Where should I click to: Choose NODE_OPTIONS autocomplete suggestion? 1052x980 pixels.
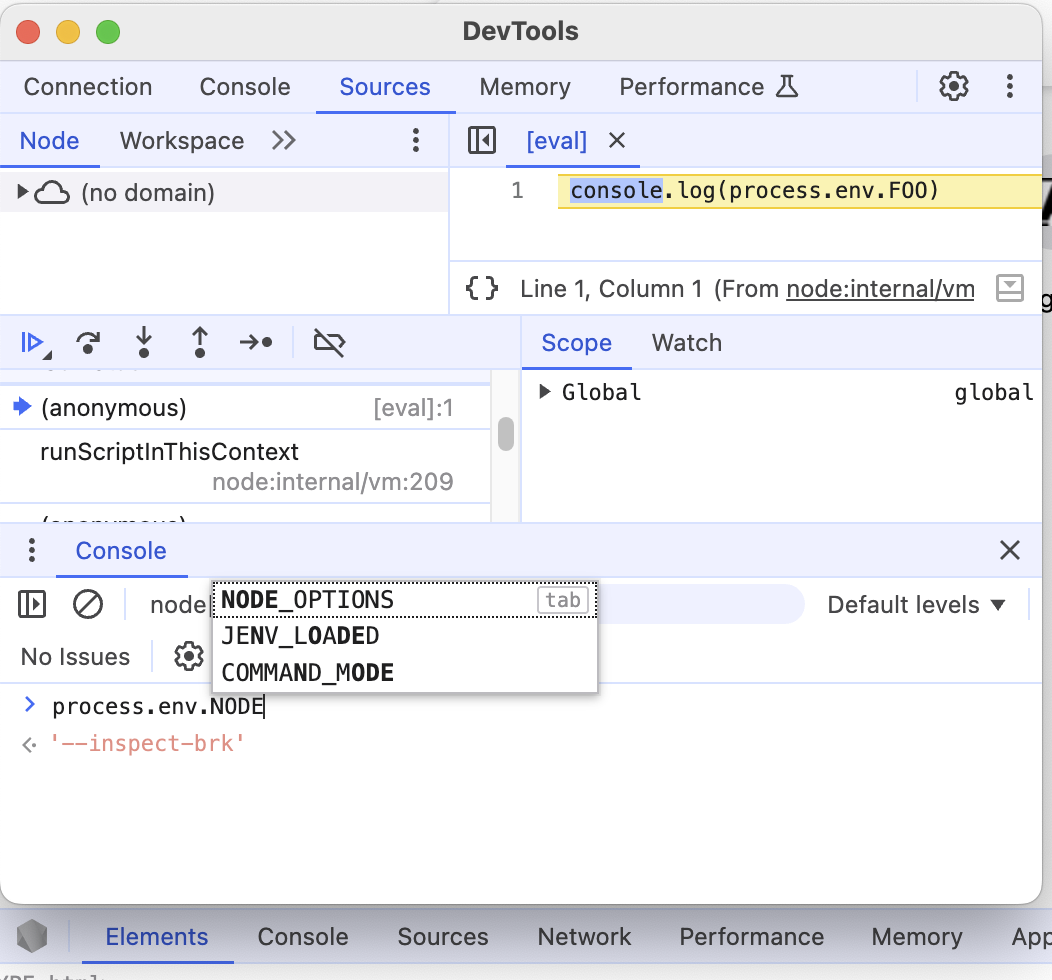(405, 600)
